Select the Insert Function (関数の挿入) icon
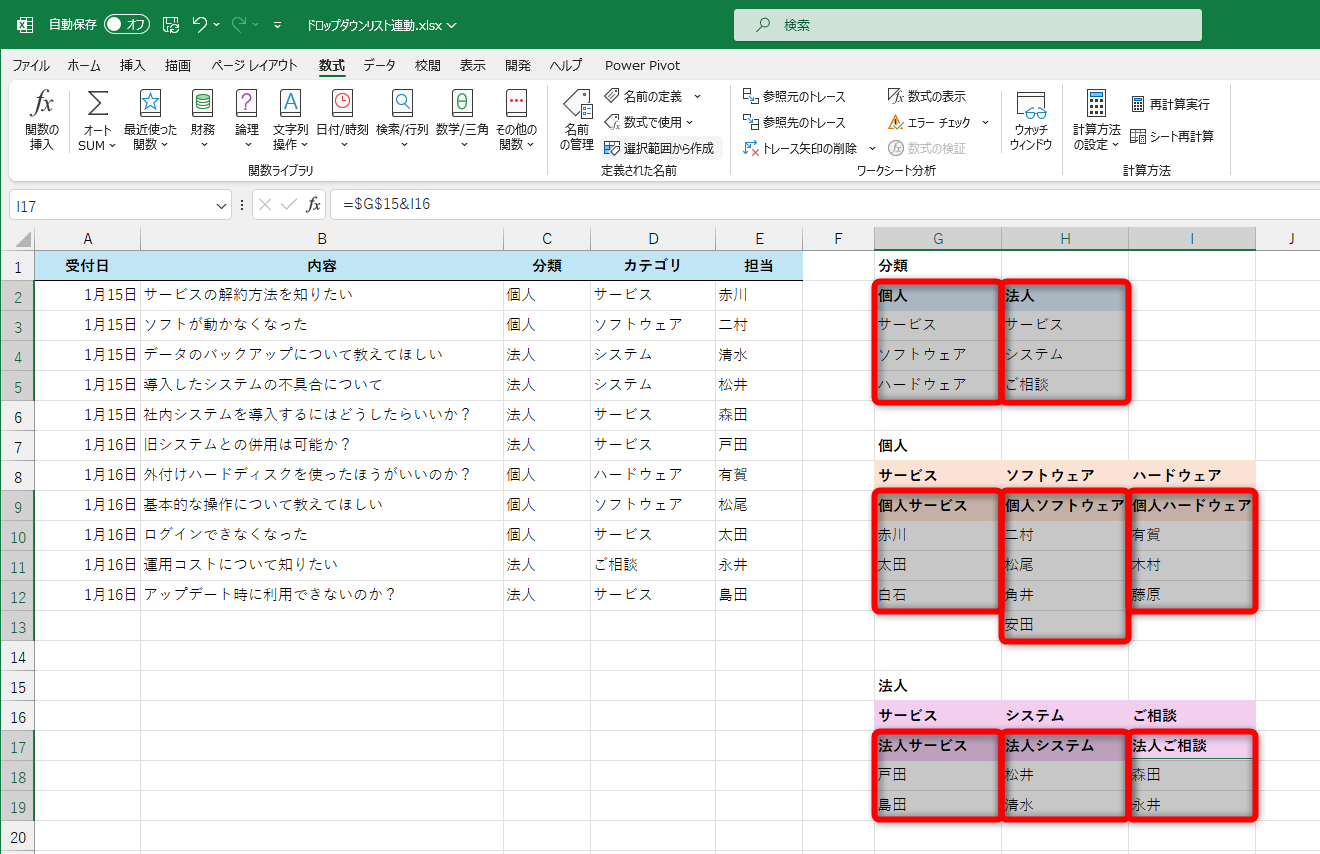Image resolution: width=1320 pixels, height=854 pixels. pos(42,118)
